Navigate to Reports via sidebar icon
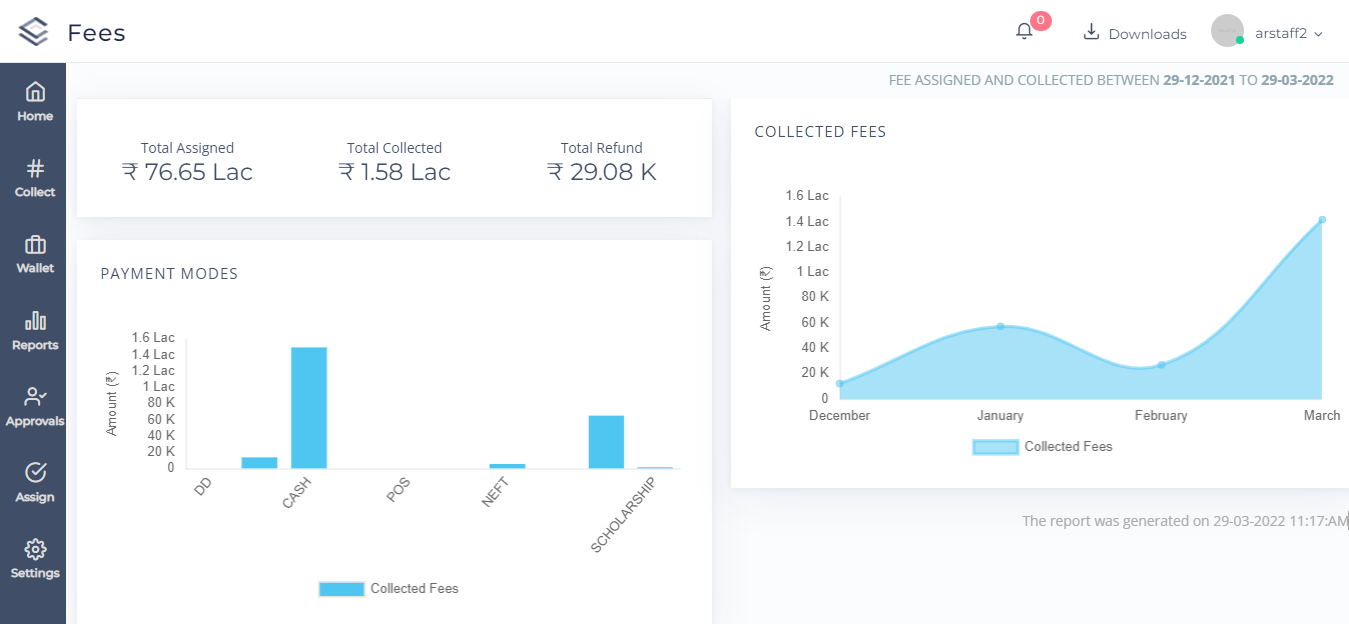1349x624 pixels. (34, 331)
